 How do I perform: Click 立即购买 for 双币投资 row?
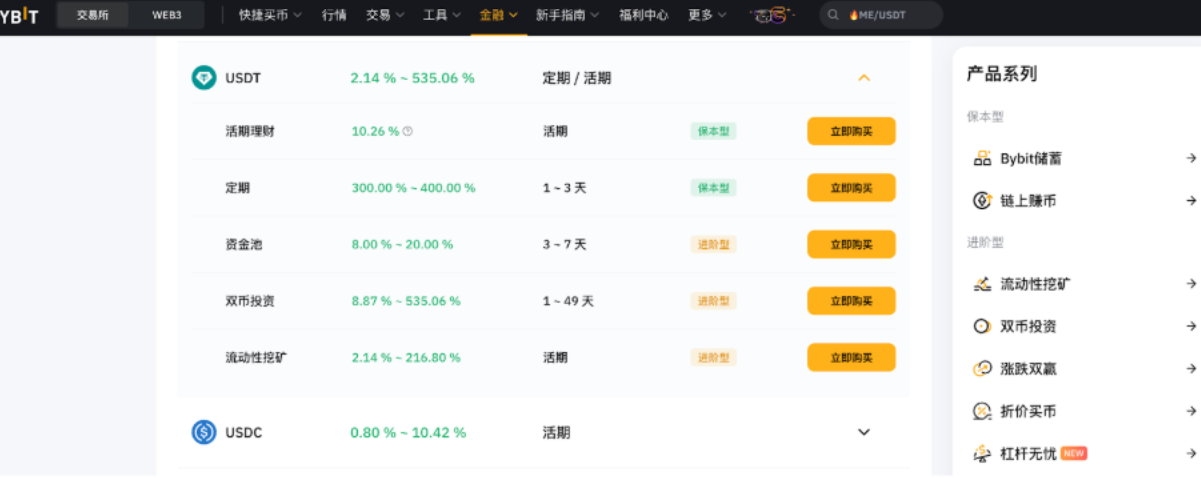click(851, 301)
